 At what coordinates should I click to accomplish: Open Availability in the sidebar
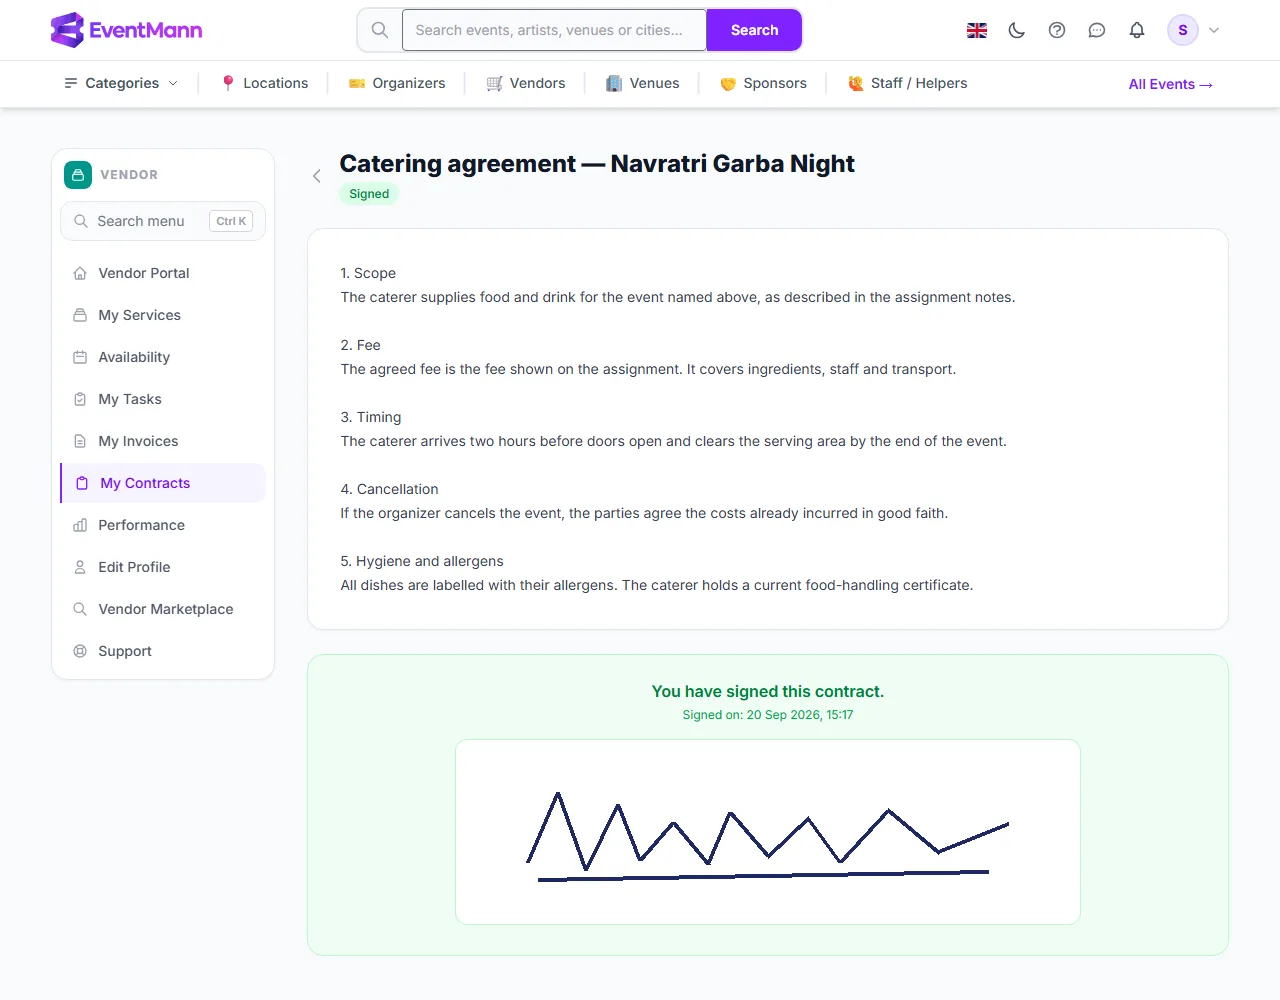click(x=163, y=357)
